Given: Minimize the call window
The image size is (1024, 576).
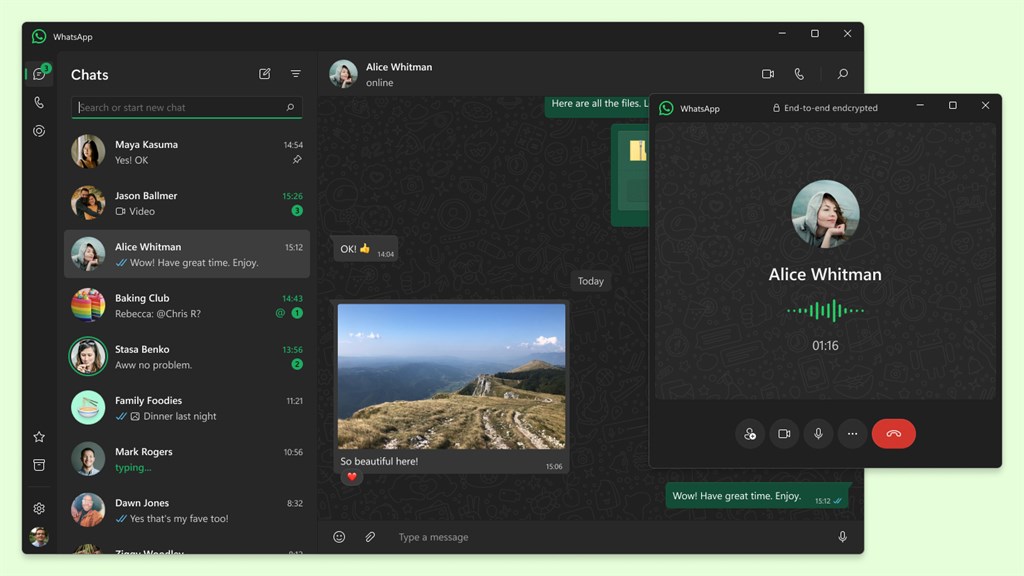Looking at the screenshot, I should pyautogui.click(x=920, y=105).
